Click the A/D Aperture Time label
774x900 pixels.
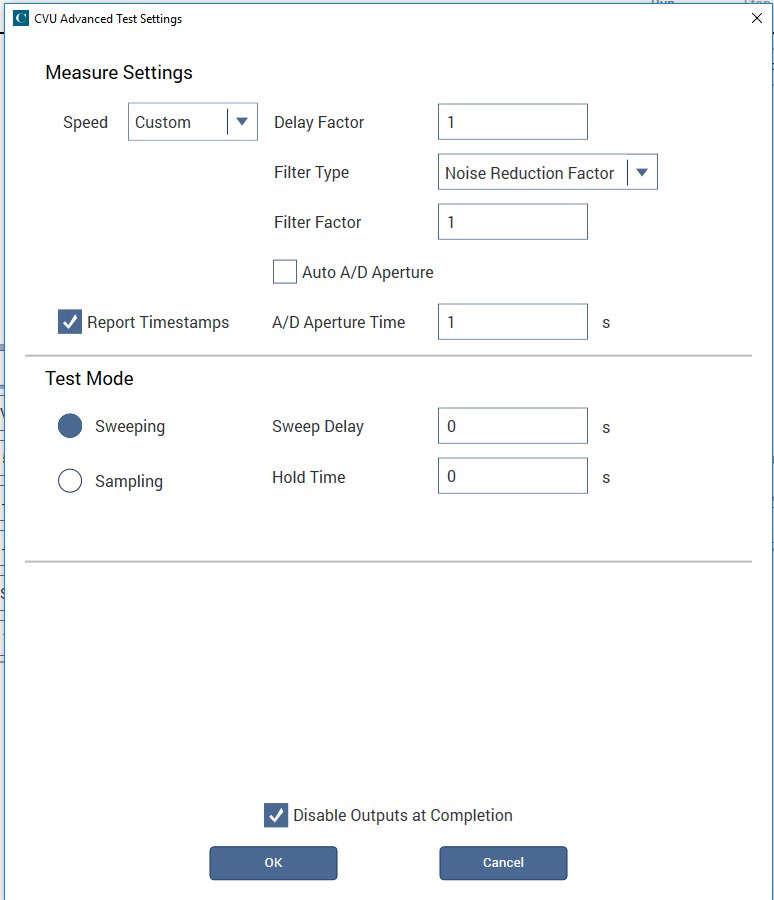[339, 323]
